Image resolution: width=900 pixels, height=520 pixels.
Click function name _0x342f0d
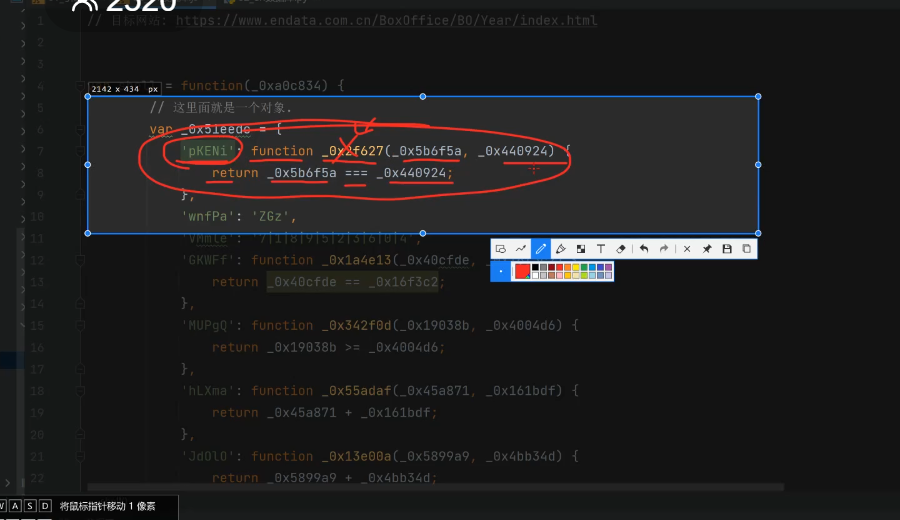pyautogui.click(x=356, y=325)
